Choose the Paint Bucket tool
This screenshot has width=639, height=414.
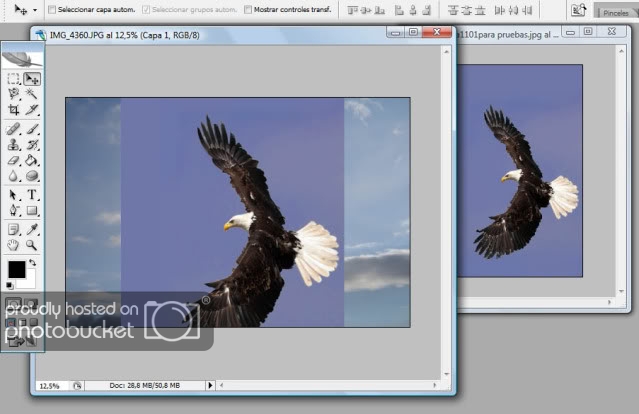coord(32,160)
